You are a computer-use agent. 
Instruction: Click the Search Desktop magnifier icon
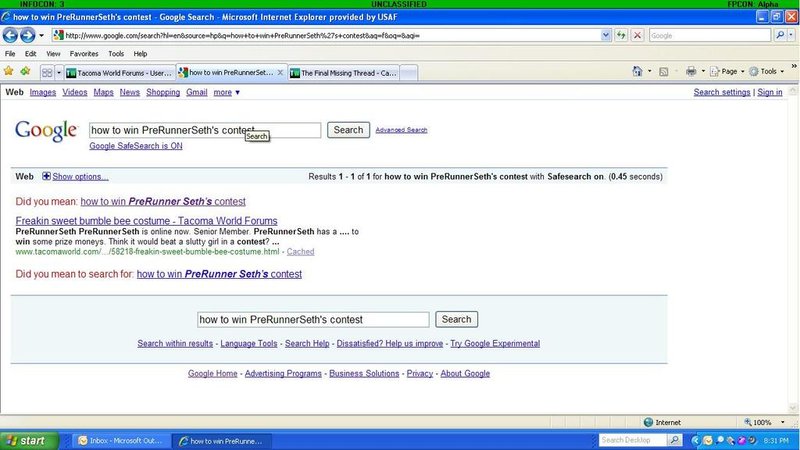point(674,440)
